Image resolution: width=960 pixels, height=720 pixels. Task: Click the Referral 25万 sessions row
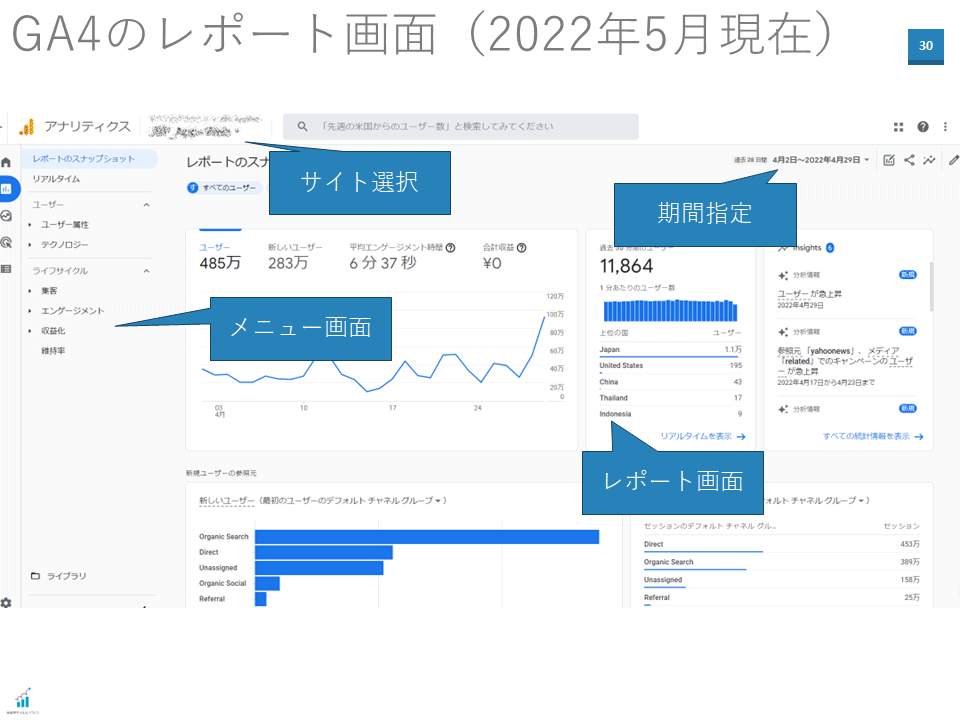pos(781,598)
